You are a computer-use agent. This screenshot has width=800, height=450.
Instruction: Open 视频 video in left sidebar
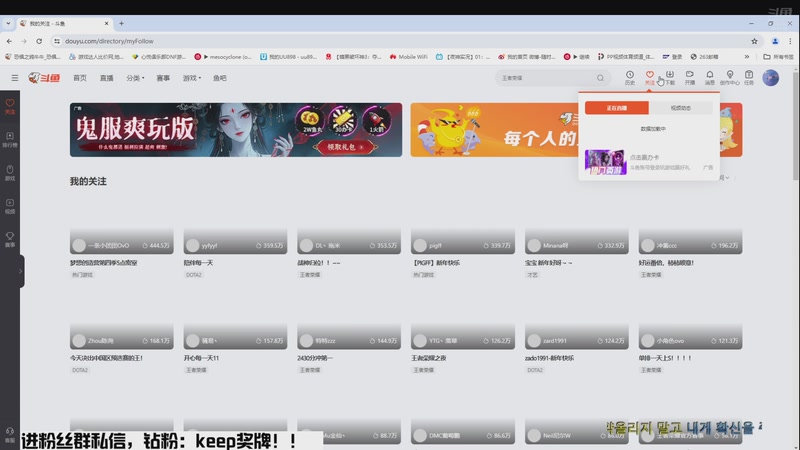coord(10,206)
